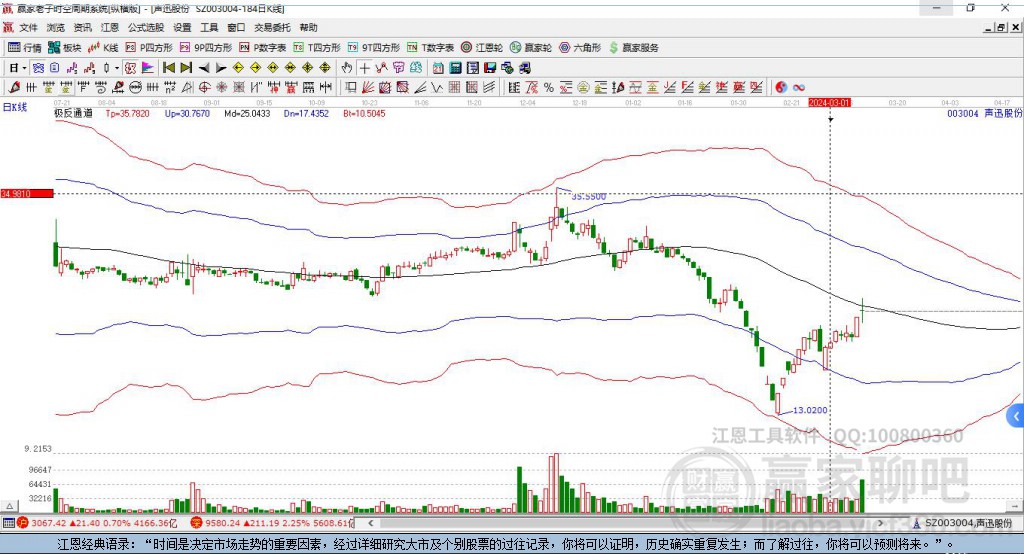Open the 9T四方形 tool

[x=374, y=48]
